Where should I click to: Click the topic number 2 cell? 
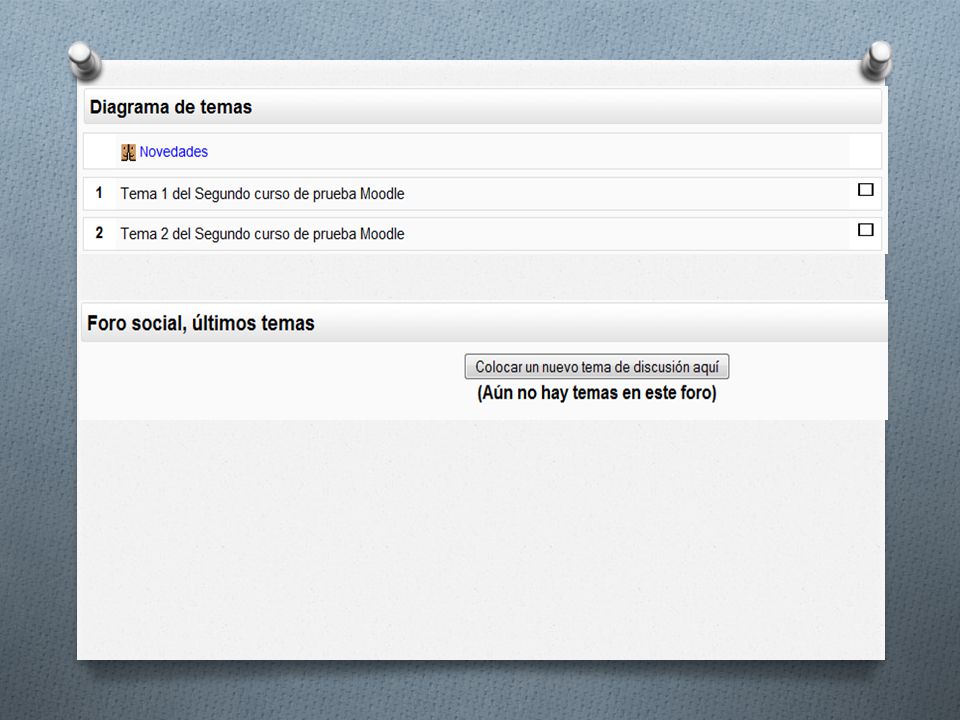tap(99, 233)
